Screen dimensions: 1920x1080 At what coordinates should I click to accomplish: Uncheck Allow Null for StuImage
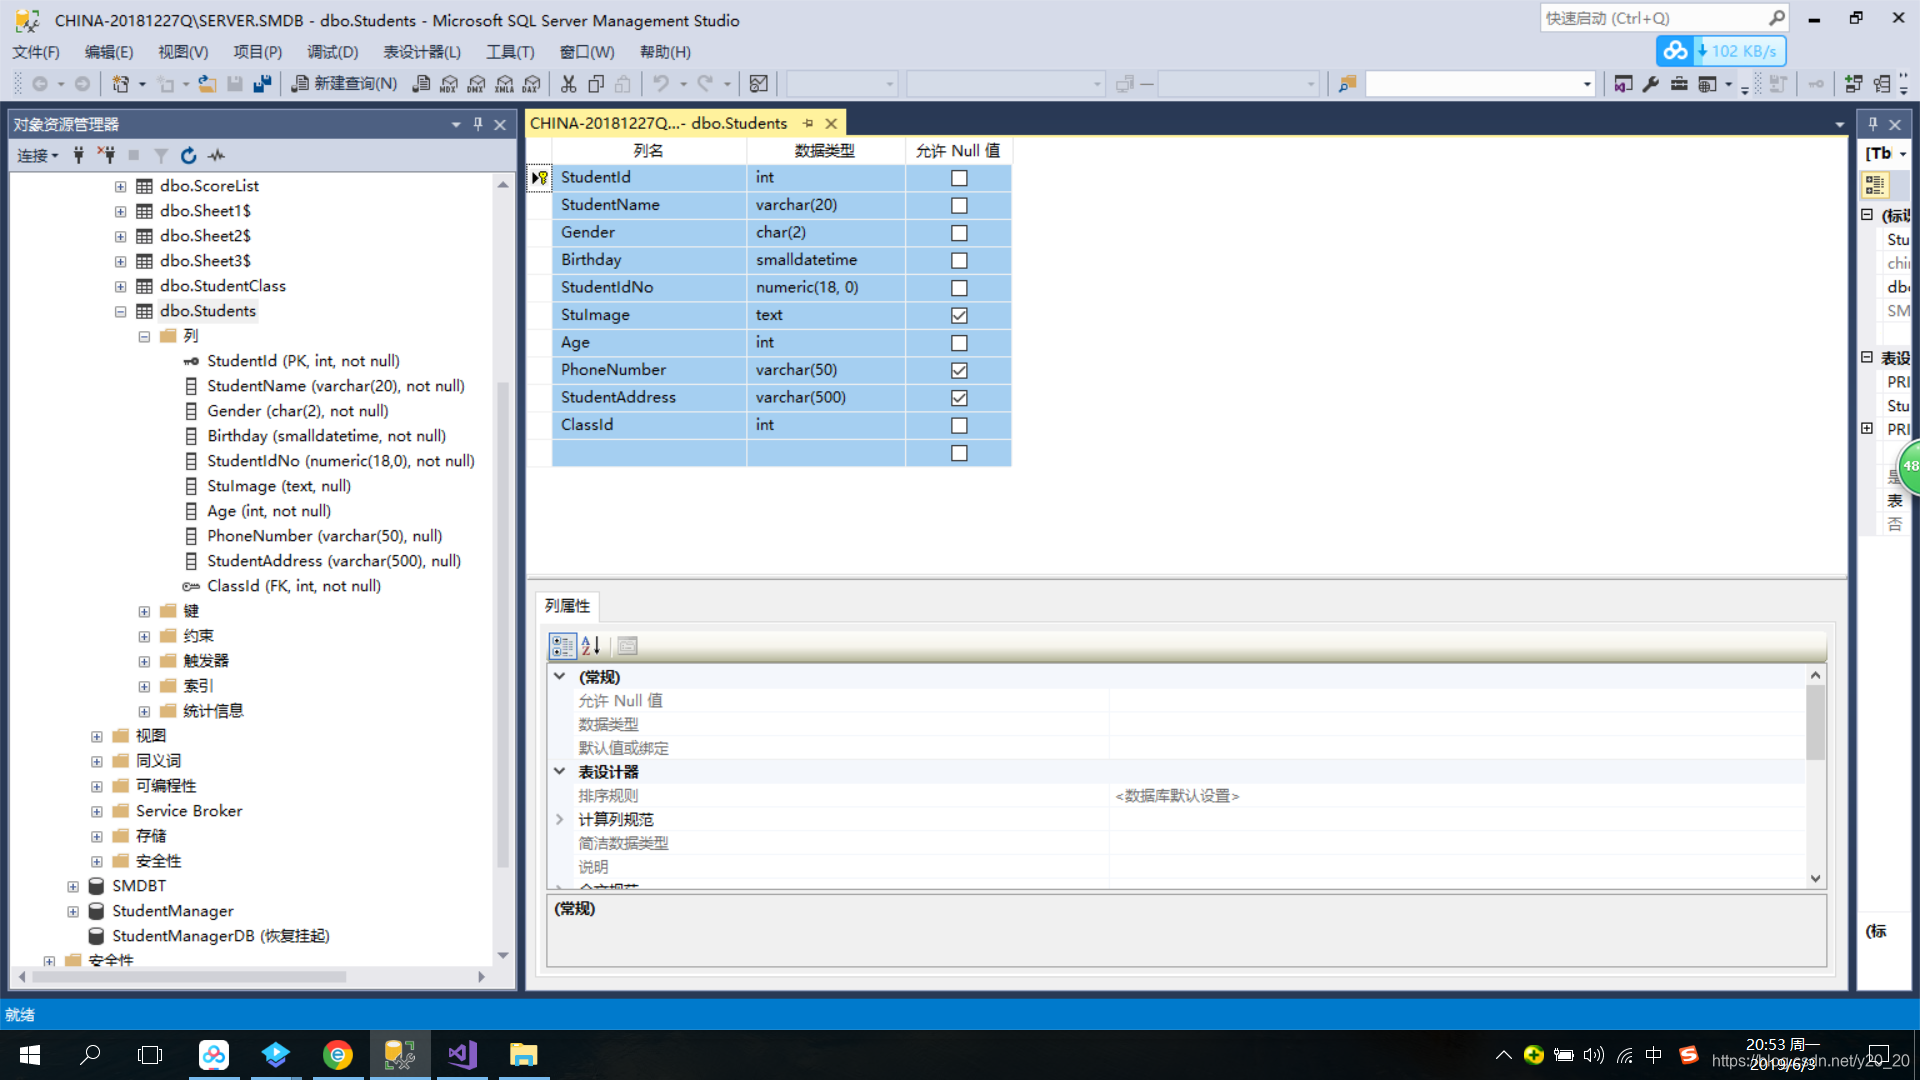959,316
